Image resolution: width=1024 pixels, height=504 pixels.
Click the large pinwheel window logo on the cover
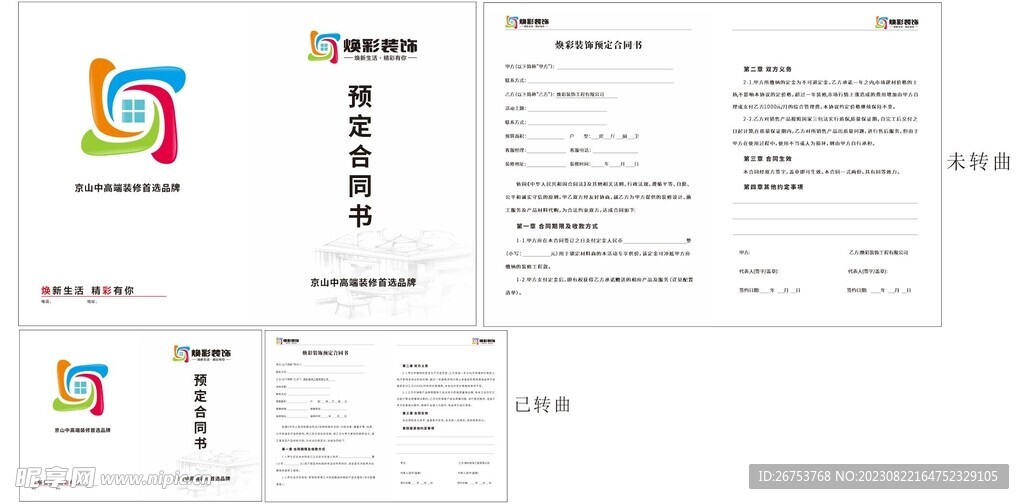coord(133,110)
